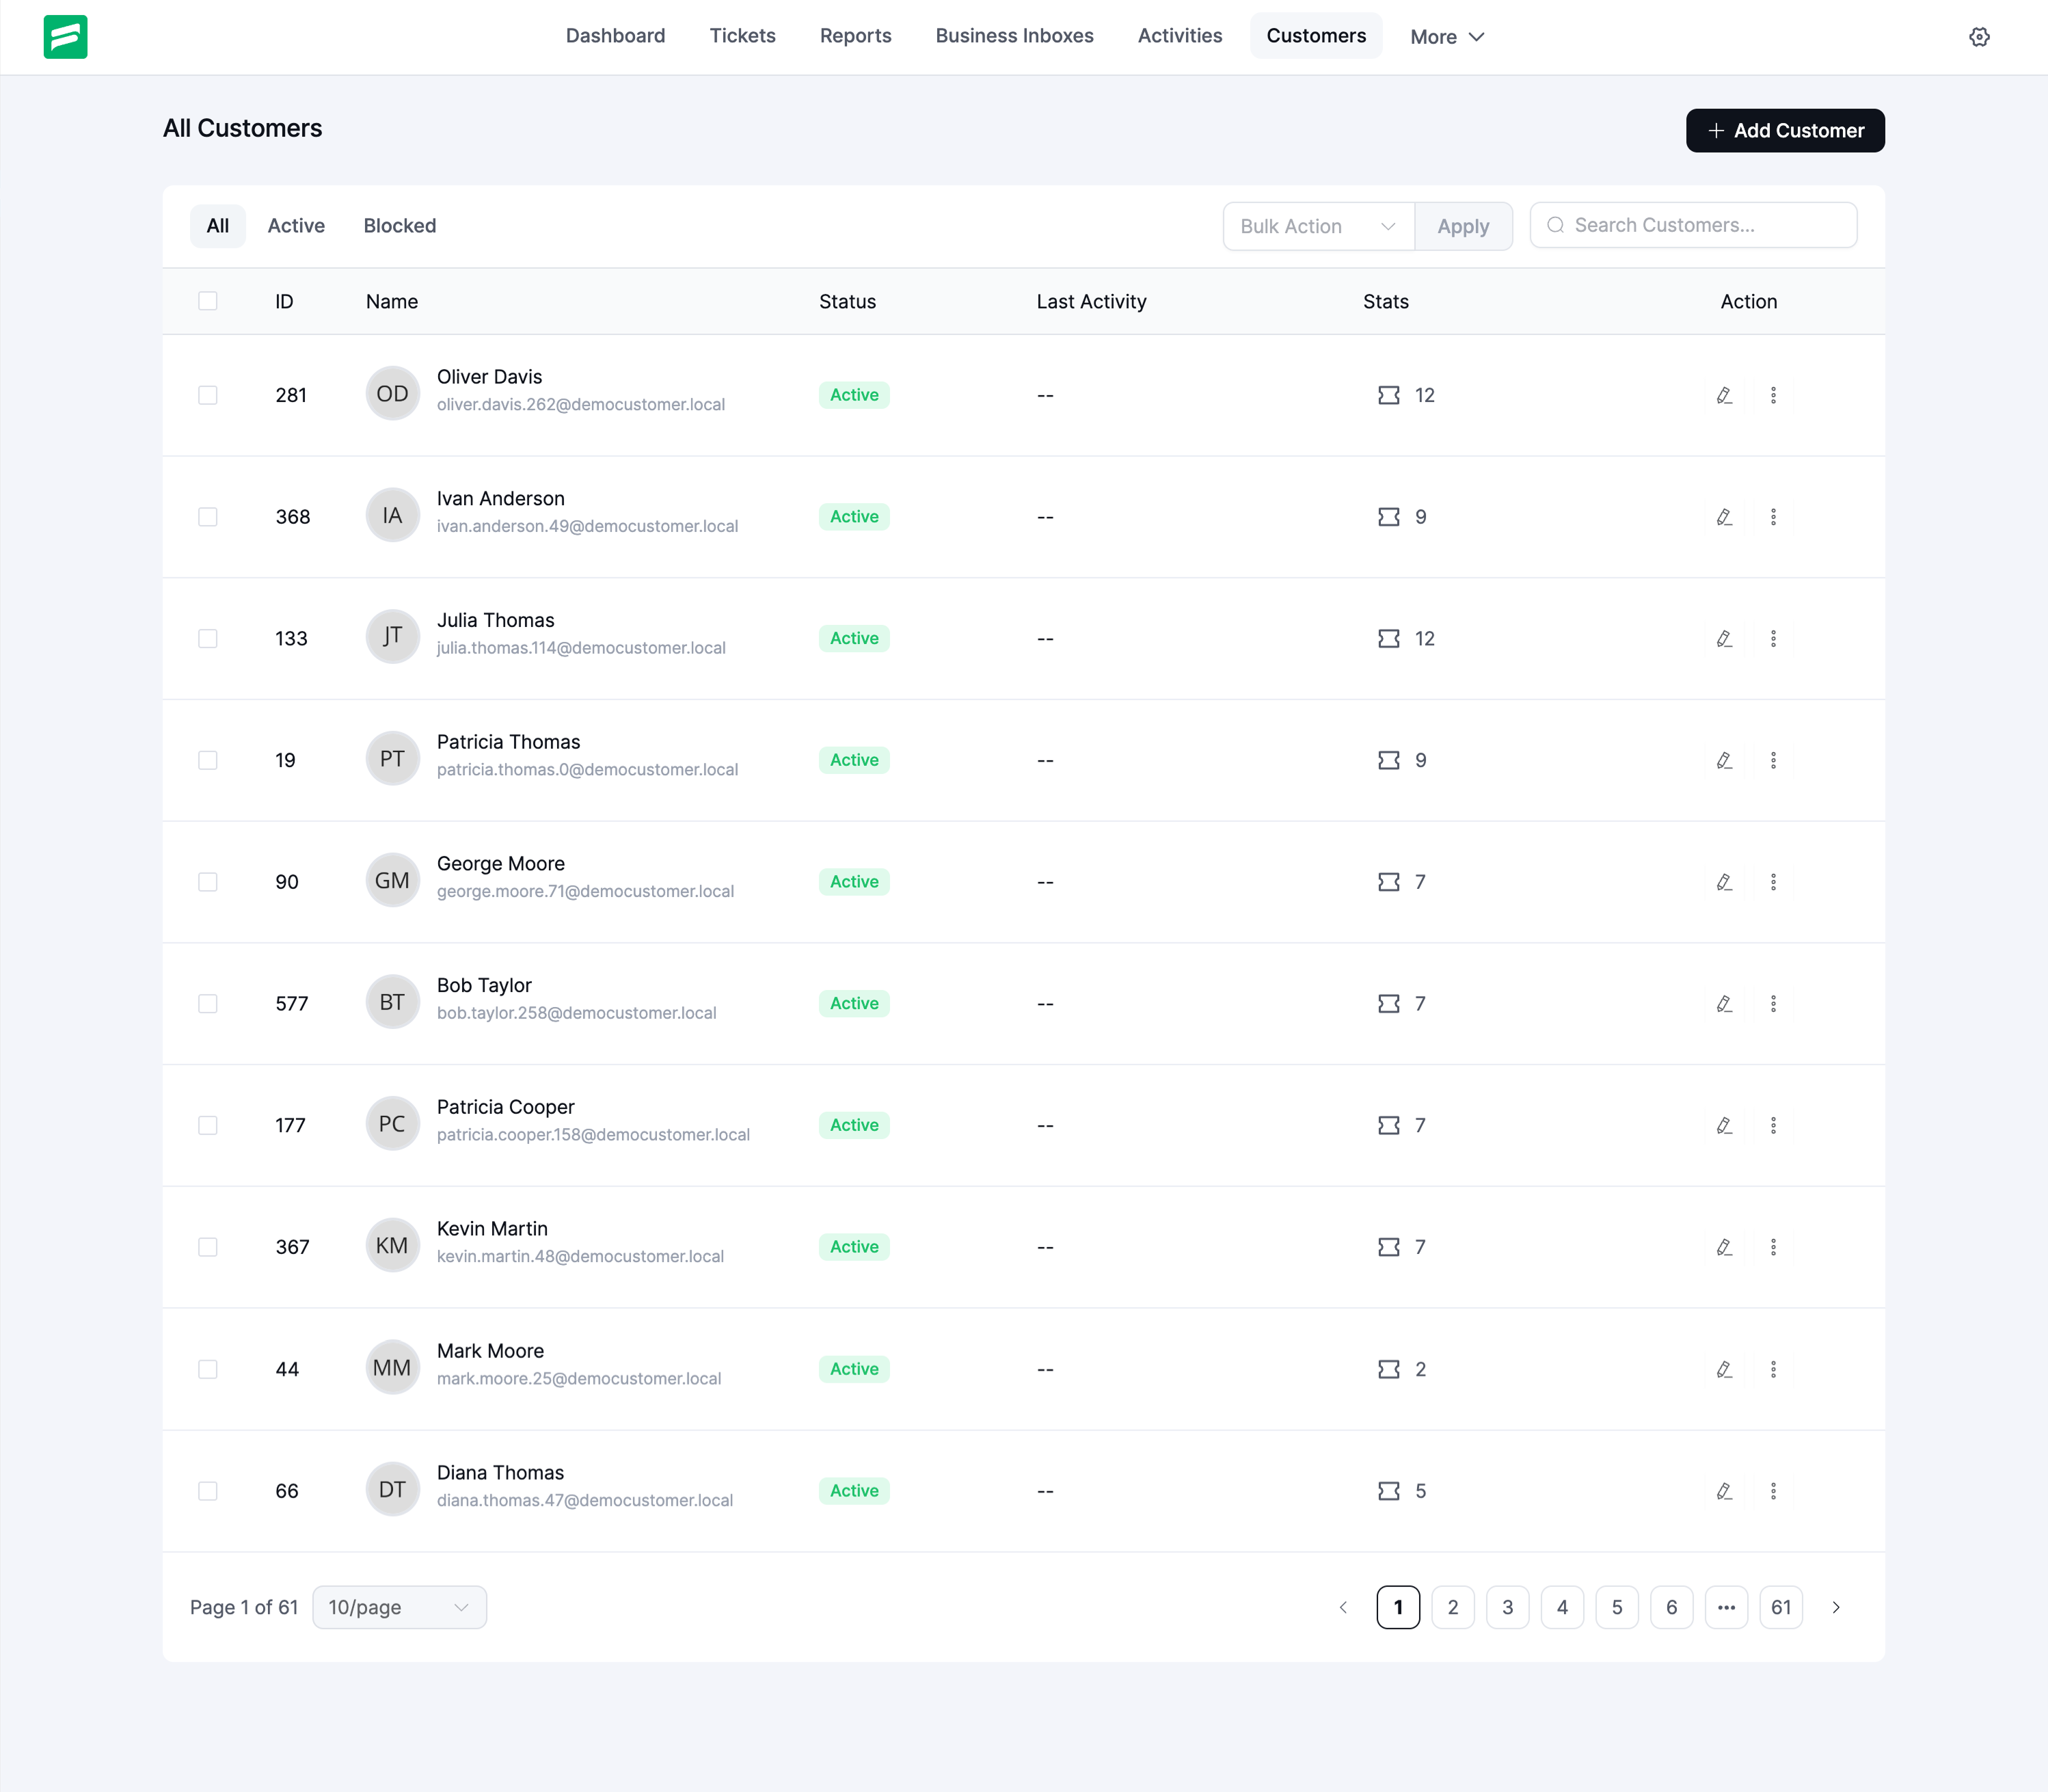Screen dimensions: 2048x1792
Task: Open the three-dot menu for Ivan Anderson
Action: (x=1773, y=517)
